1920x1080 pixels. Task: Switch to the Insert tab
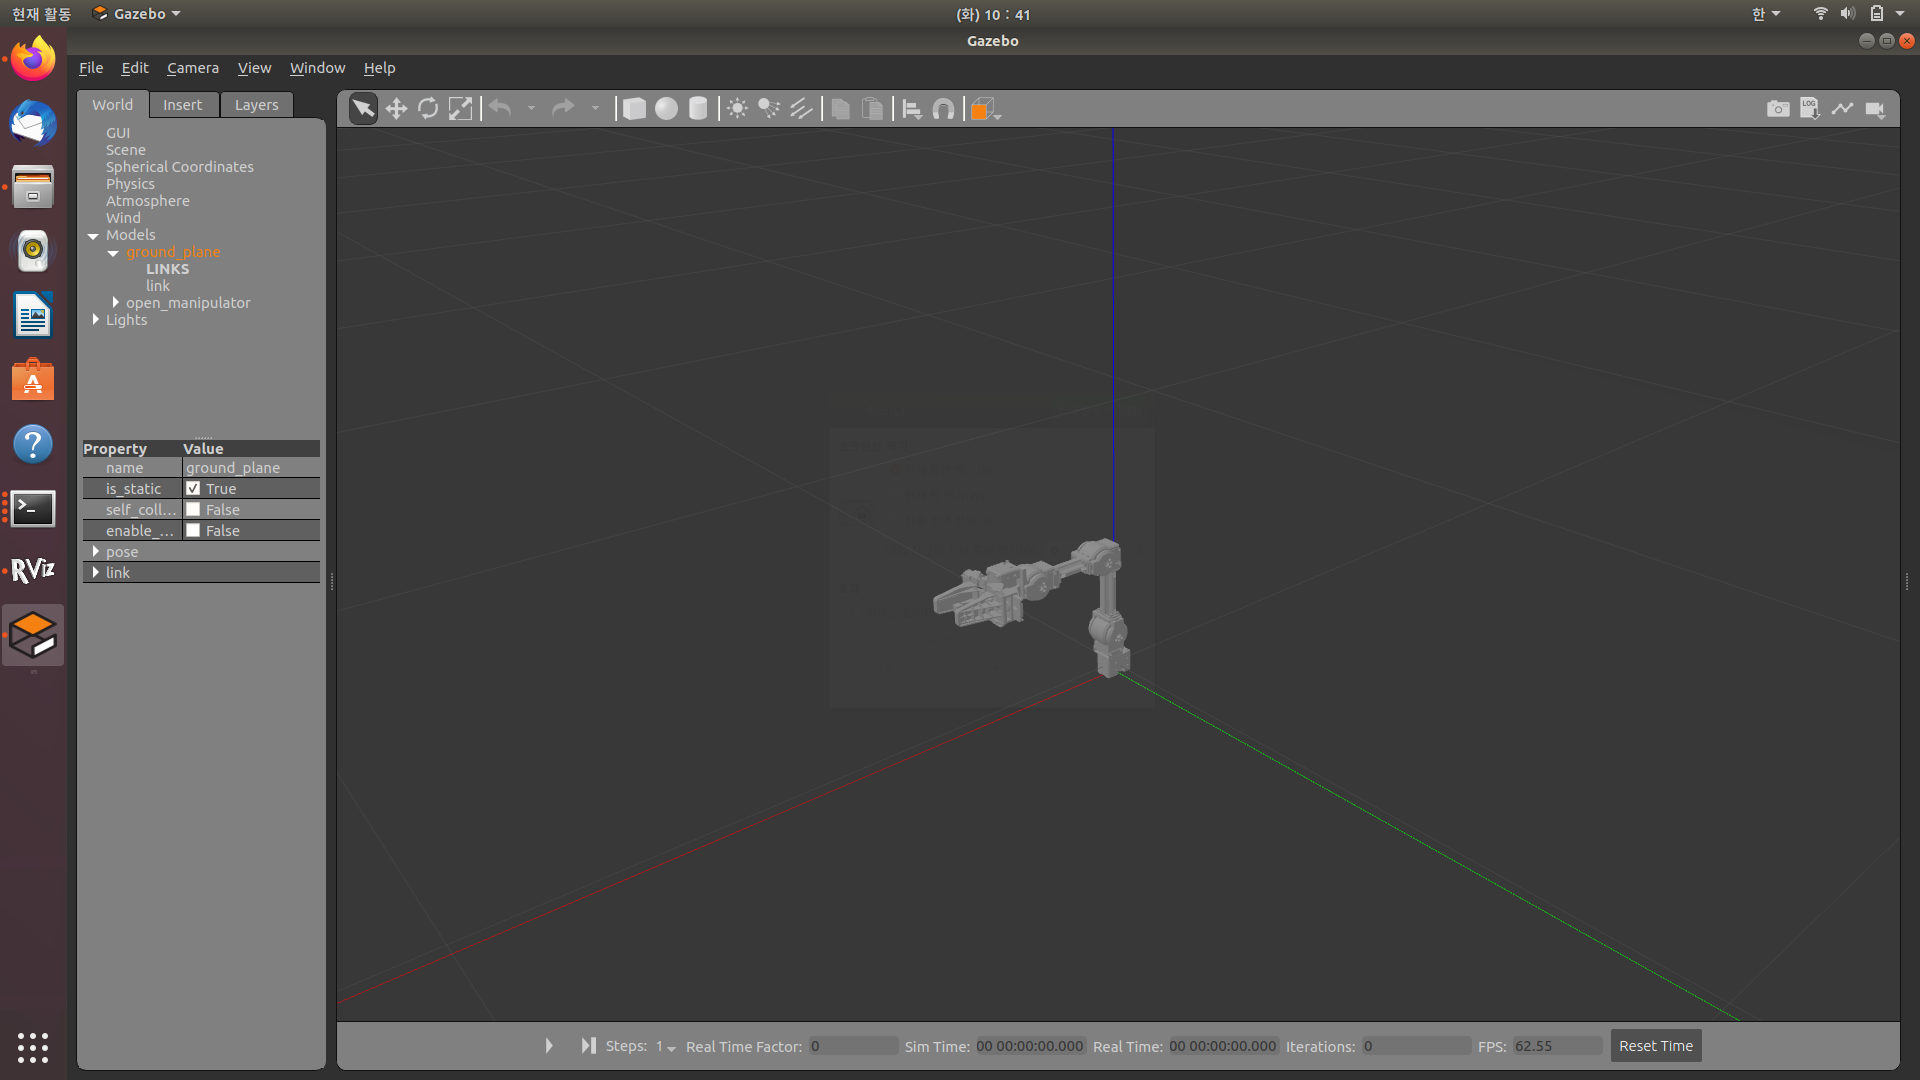[x=182, y=105]
